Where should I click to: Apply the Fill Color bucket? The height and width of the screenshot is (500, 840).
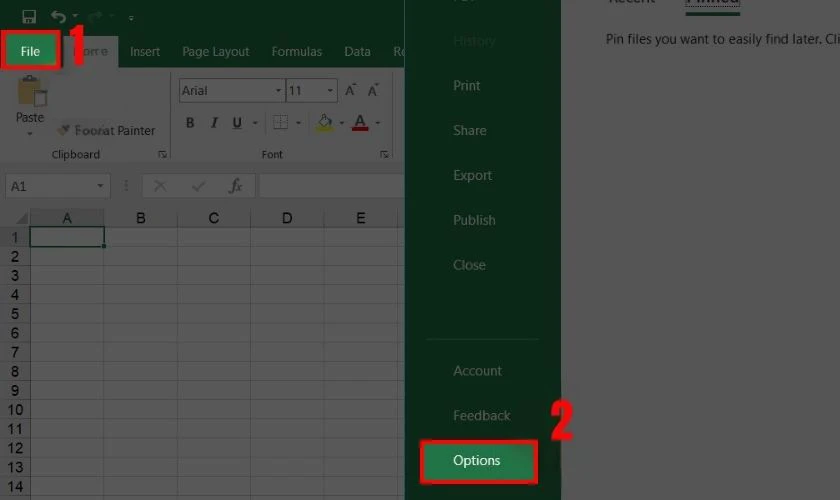[324, 123]
